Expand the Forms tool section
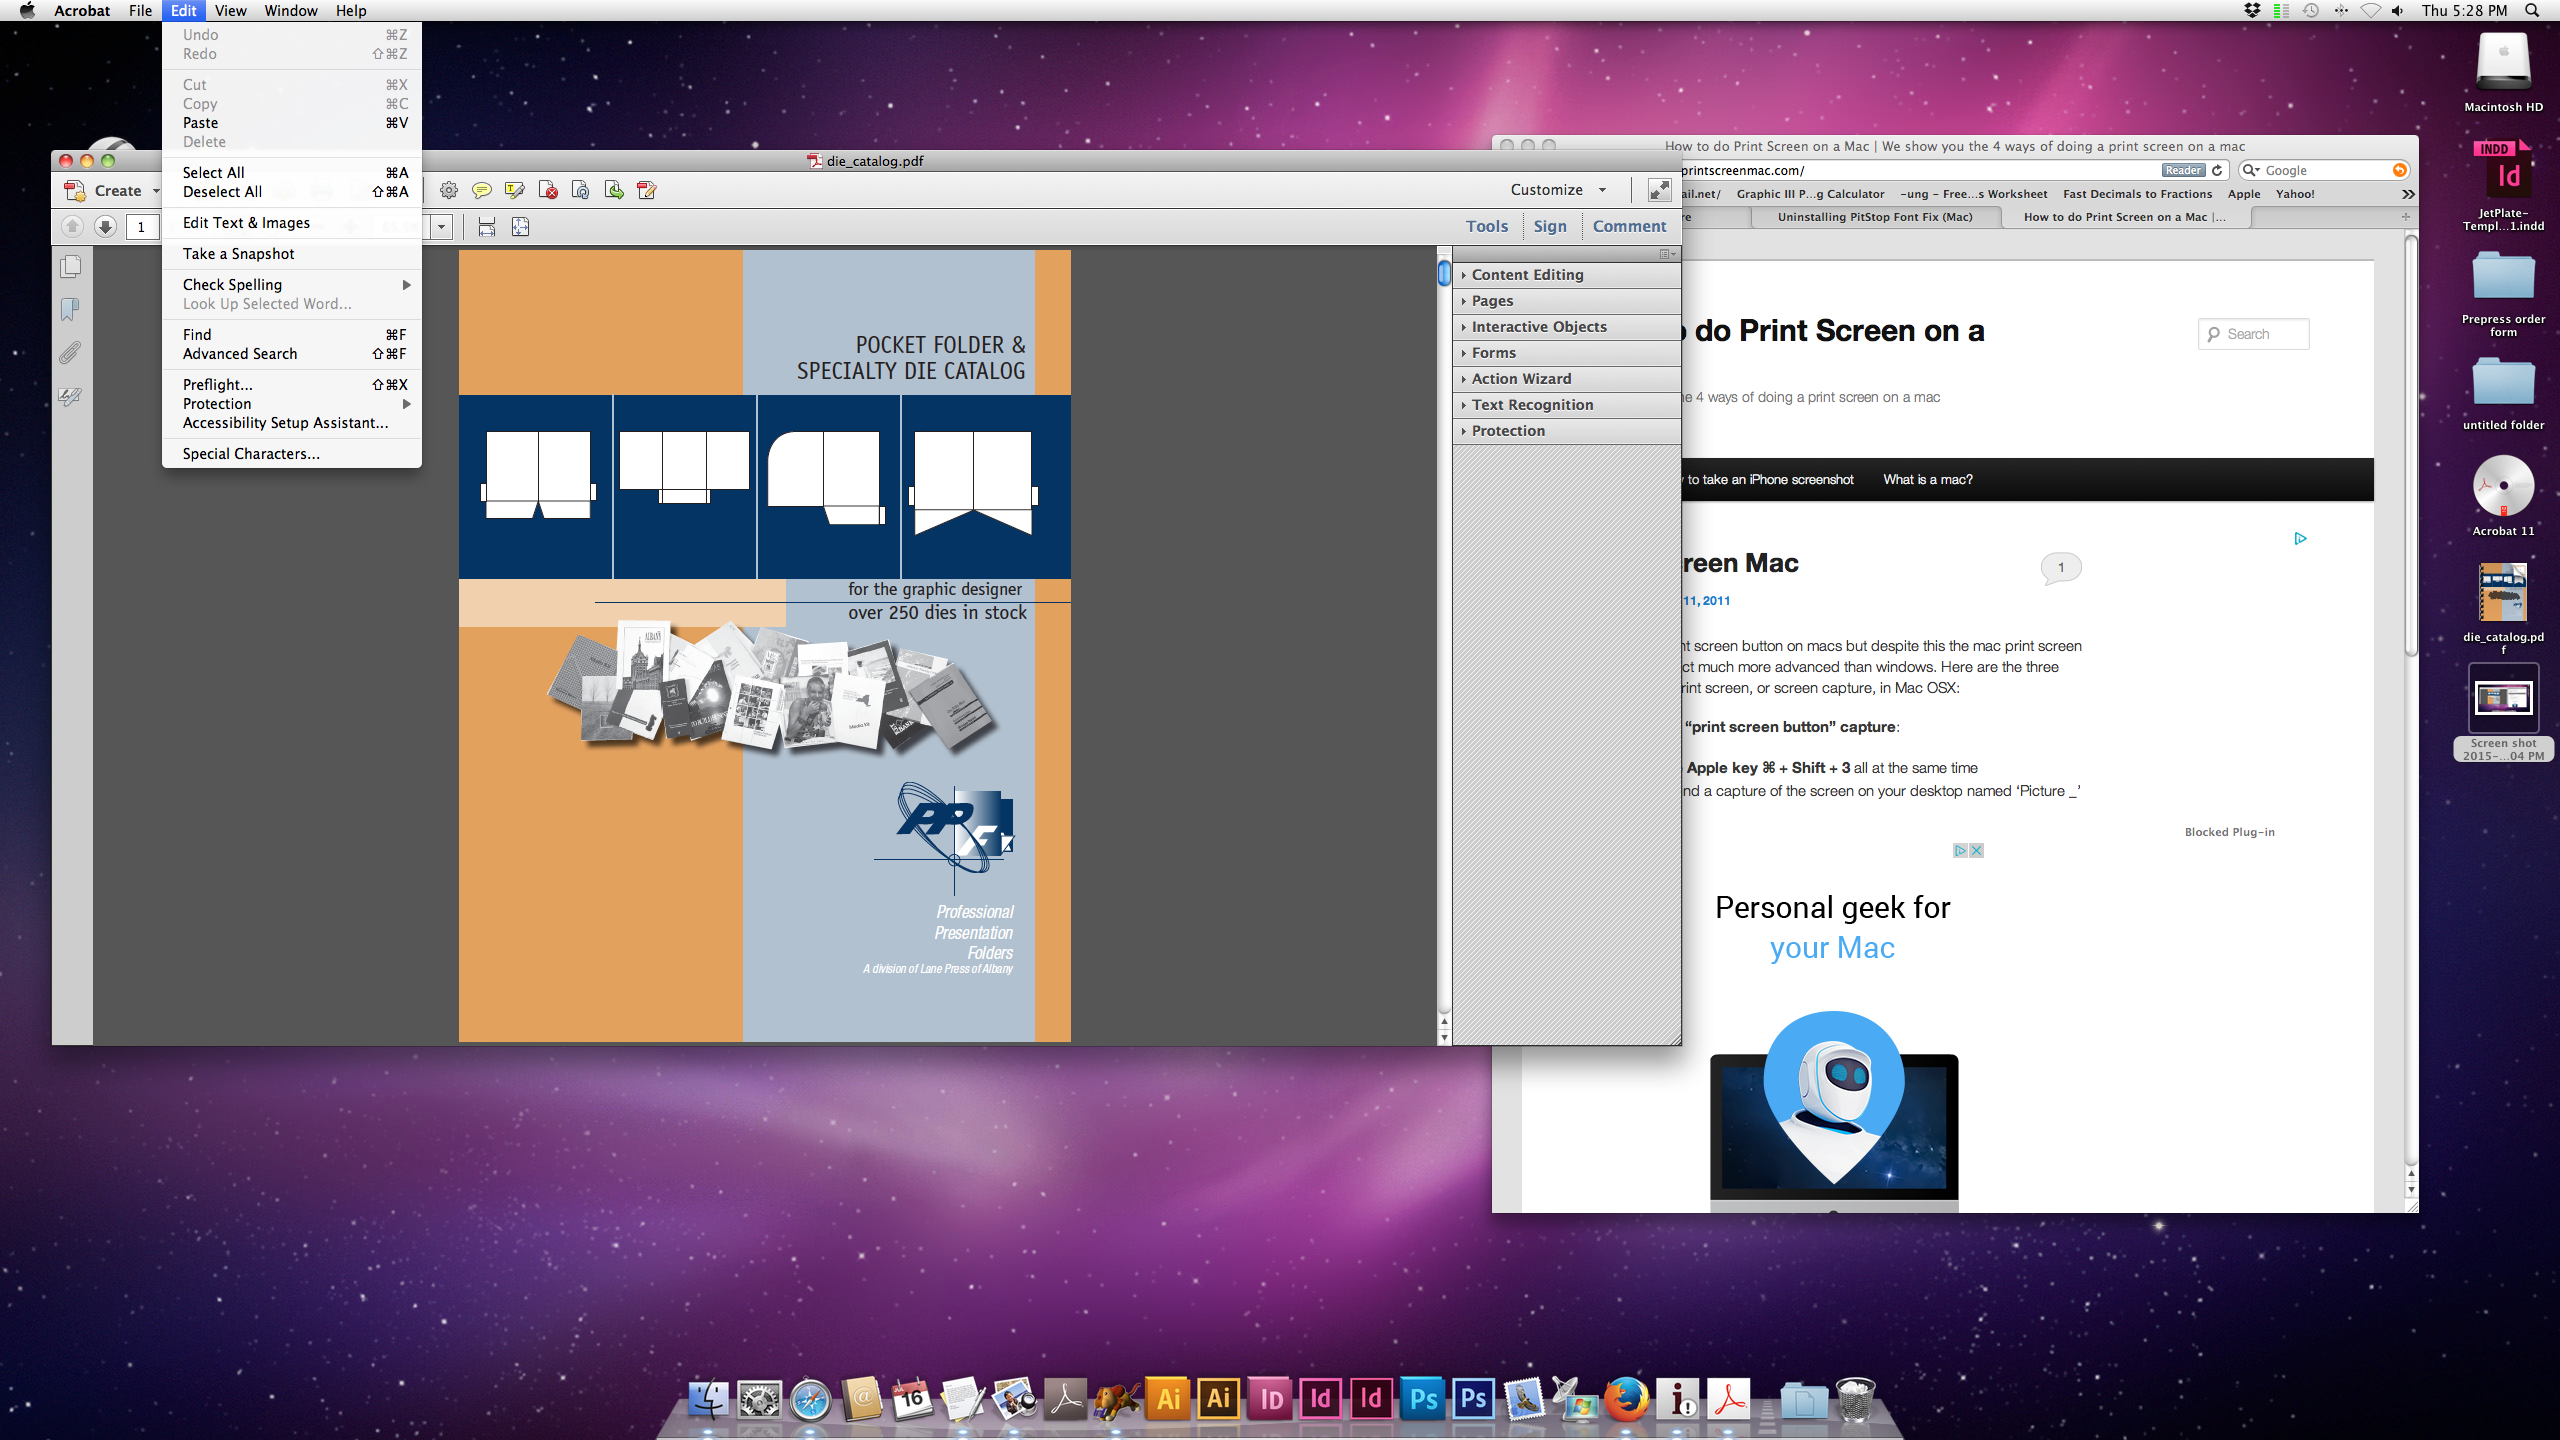Screen dimensions: 2560x1440 (1567, 353)
